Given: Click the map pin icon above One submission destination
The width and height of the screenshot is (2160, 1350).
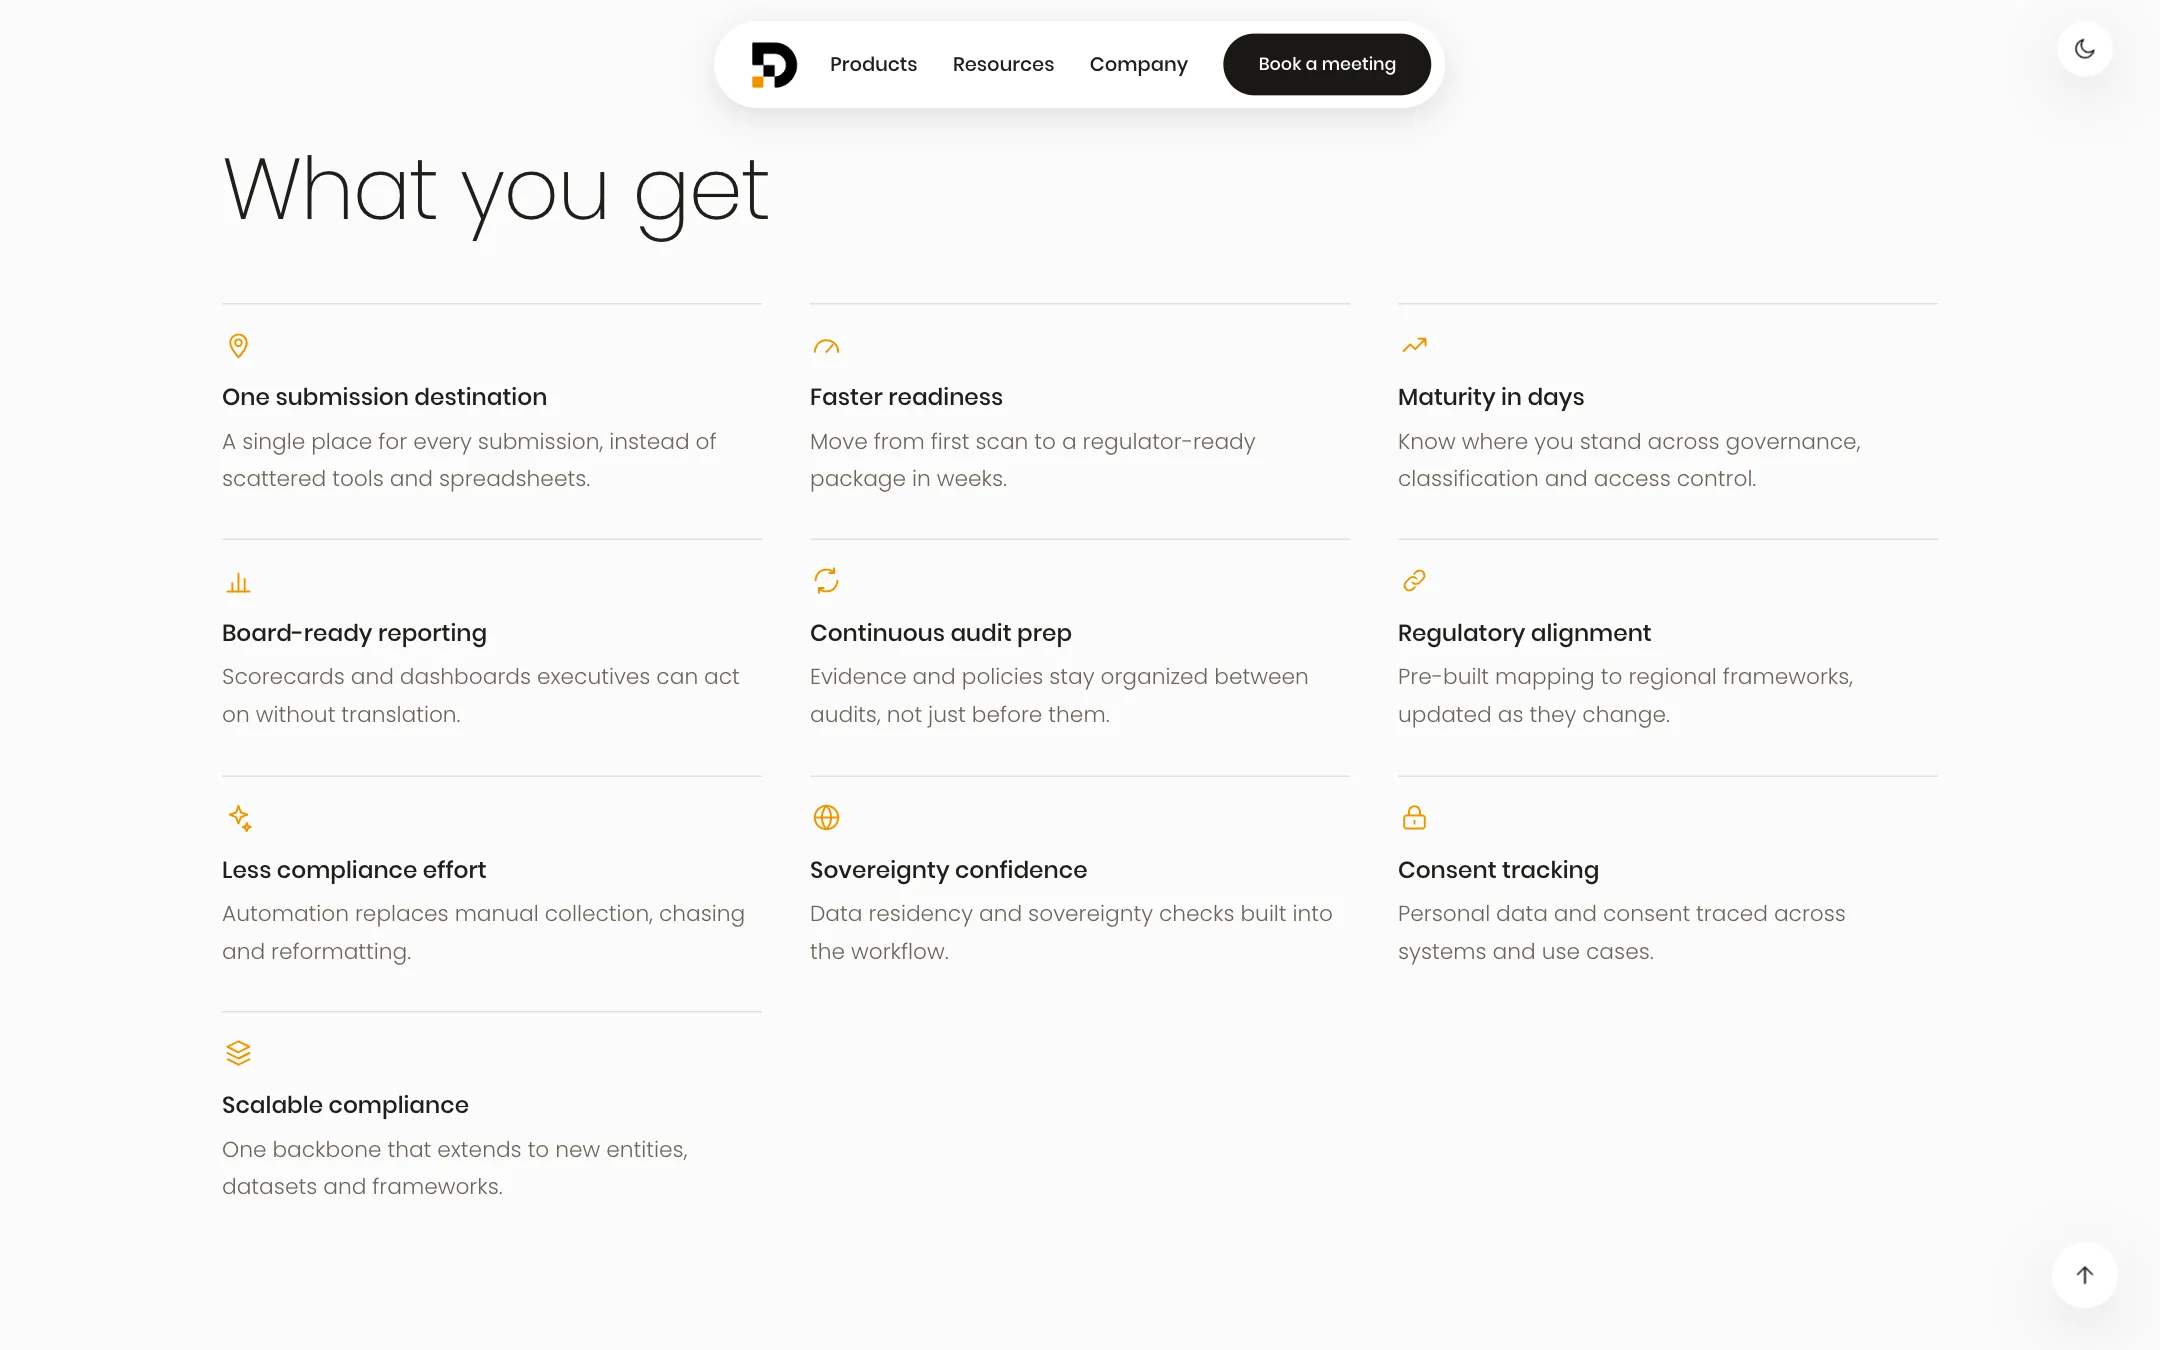Looking at the screenshot, I should coord(238,346).
